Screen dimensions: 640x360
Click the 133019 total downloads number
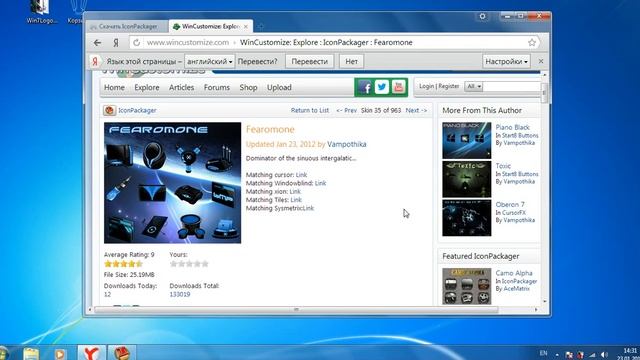(180, 294)
